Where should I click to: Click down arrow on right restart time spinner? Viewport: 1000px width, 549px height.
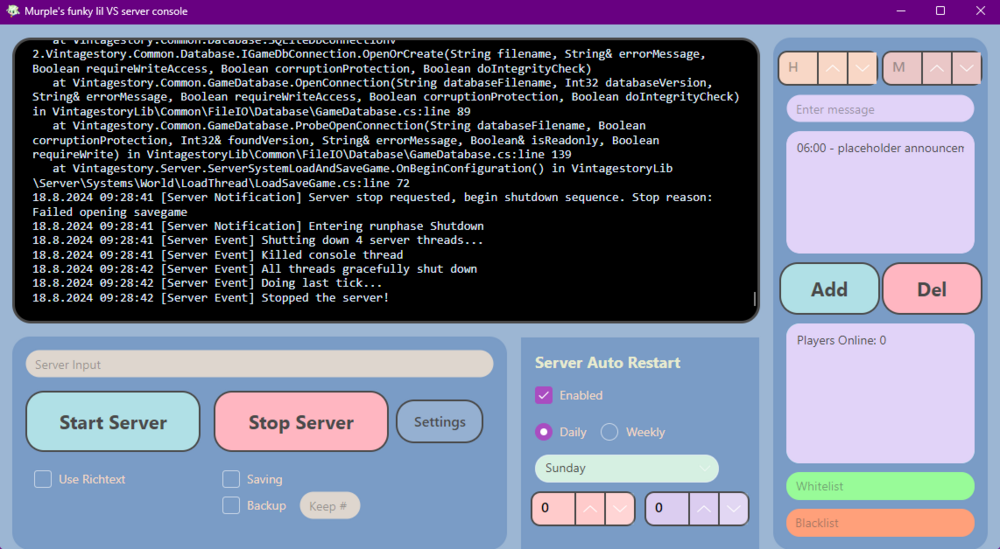734,508
